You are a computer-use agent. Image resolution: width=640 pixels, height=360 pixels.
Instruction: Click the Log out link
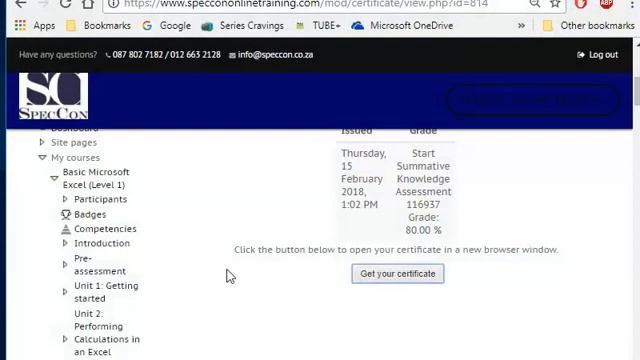[598, 55]
